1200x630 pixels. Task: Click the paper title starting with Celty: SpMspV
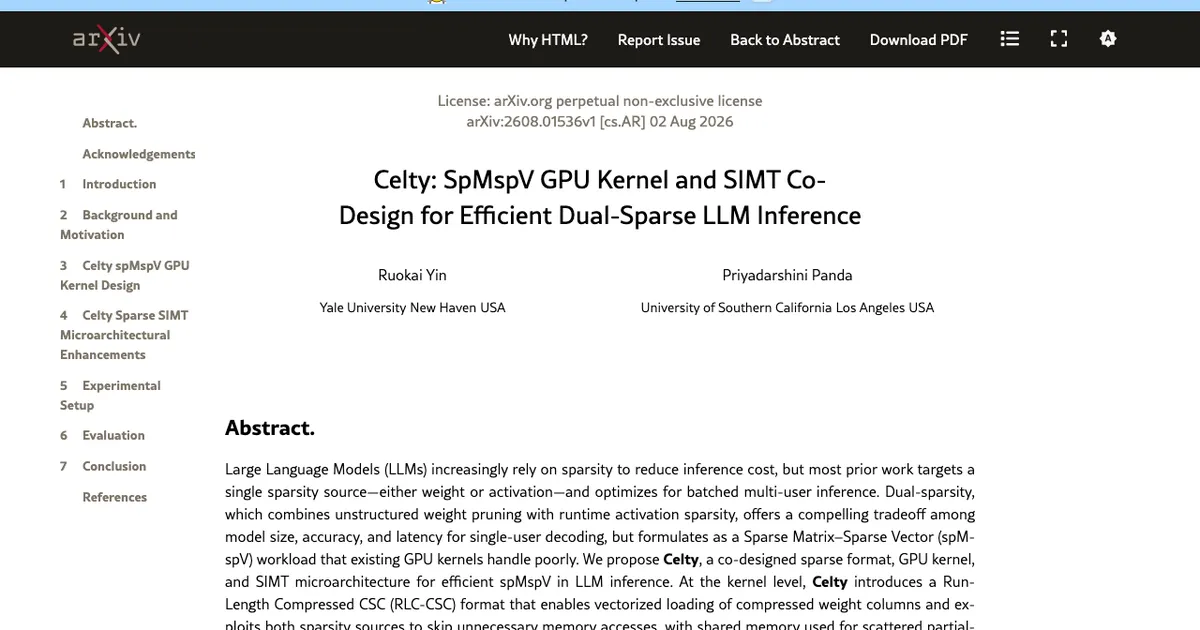[600, 197]
